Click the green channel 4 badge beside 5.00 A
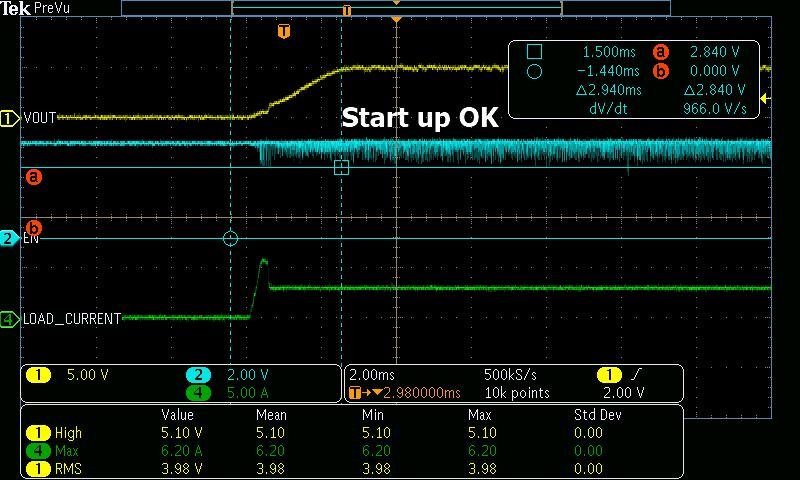The height and width of the screenshot is (480, 800). click(198, 393)
